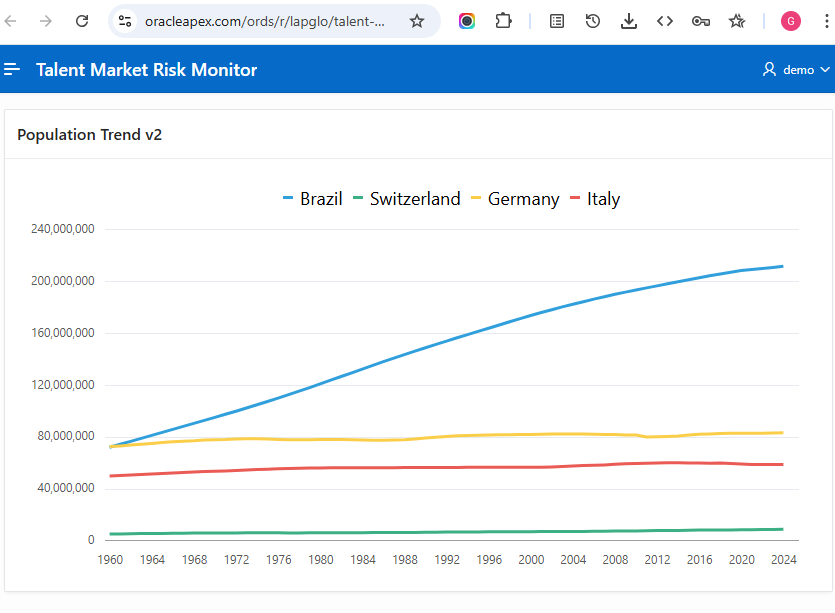Open the Talent Market Risk Monitor navigation menu

coord(12,69)
